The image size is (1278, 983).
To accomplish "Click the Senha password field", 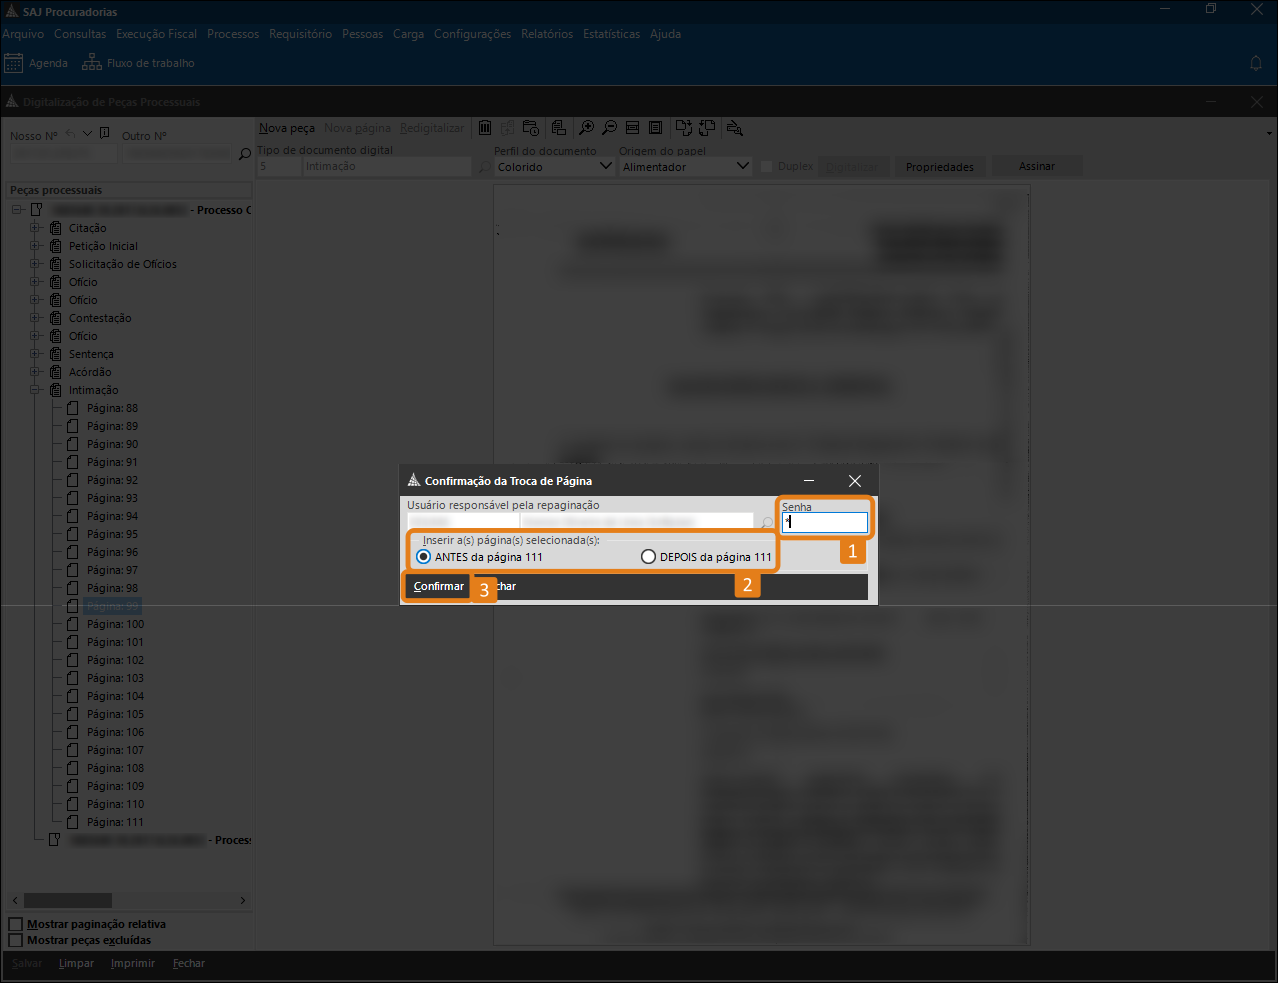I will coord(825,522).
